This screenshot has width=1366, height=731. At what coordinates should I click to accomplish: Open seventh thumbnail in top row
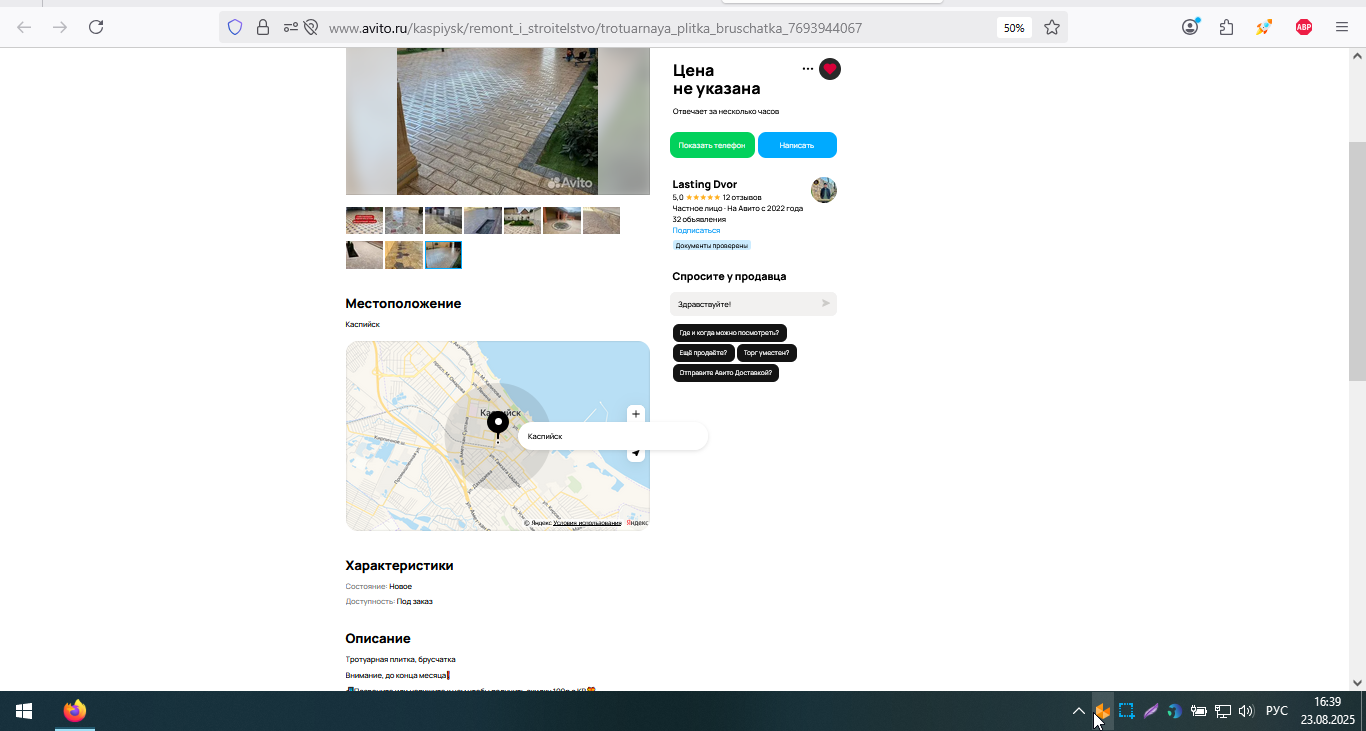tap(601, 220)
